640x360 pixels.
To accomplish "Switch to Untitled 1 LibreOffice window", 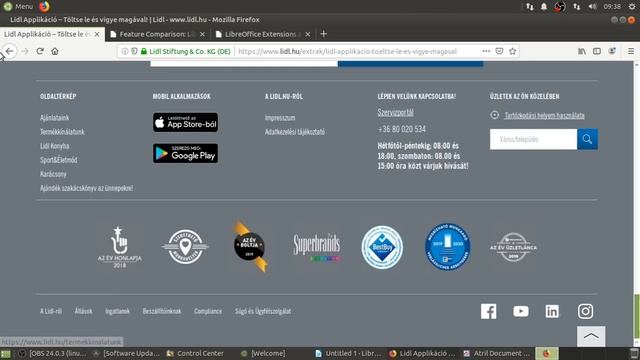I will pyautogui.click(x=348, y=353).
